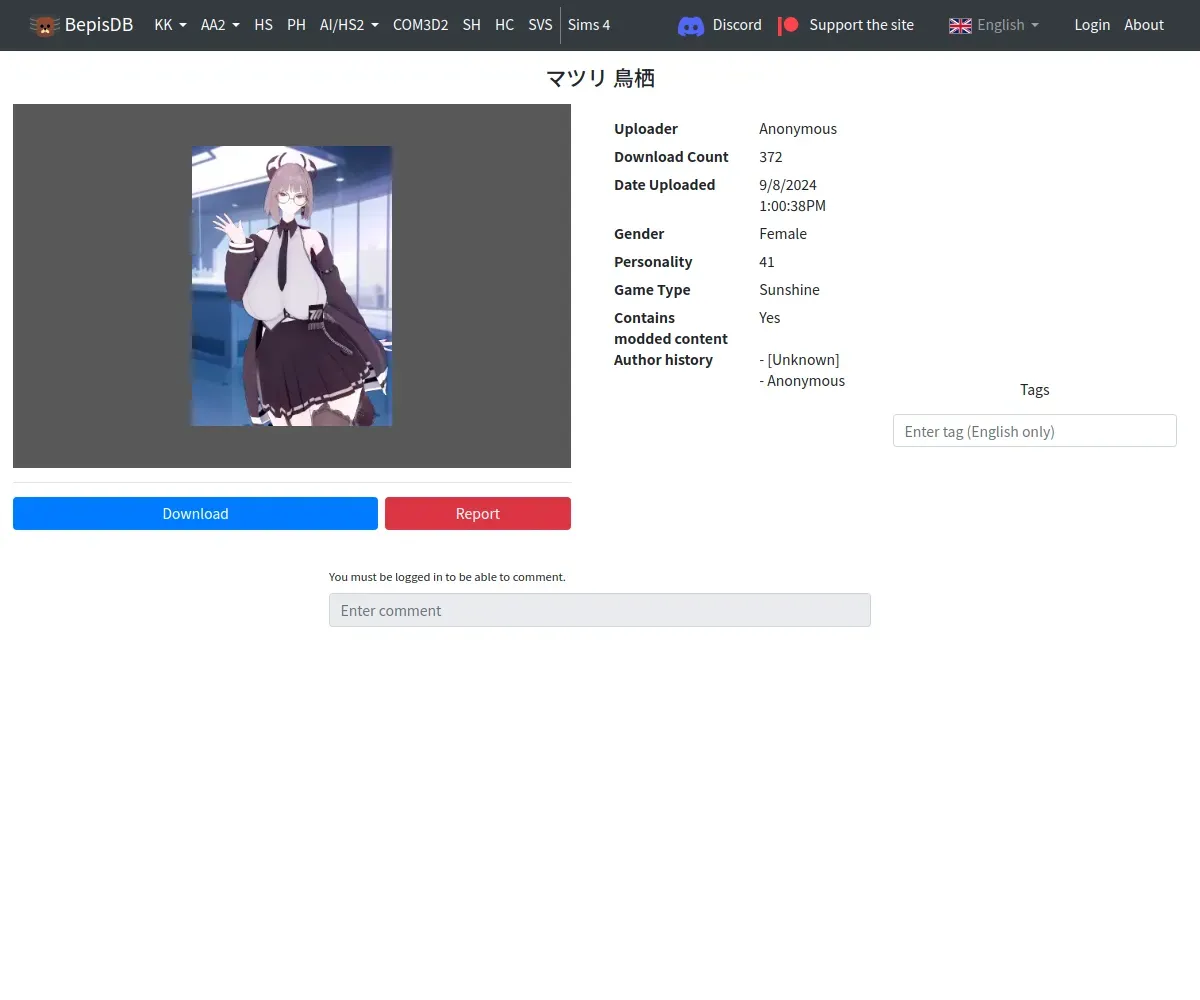The width and height of the screenshot is (1200, 1000).
Task: Expand the AI/HS2 dropdown menu
Action: pyautogui.click(x=349, y=25)
